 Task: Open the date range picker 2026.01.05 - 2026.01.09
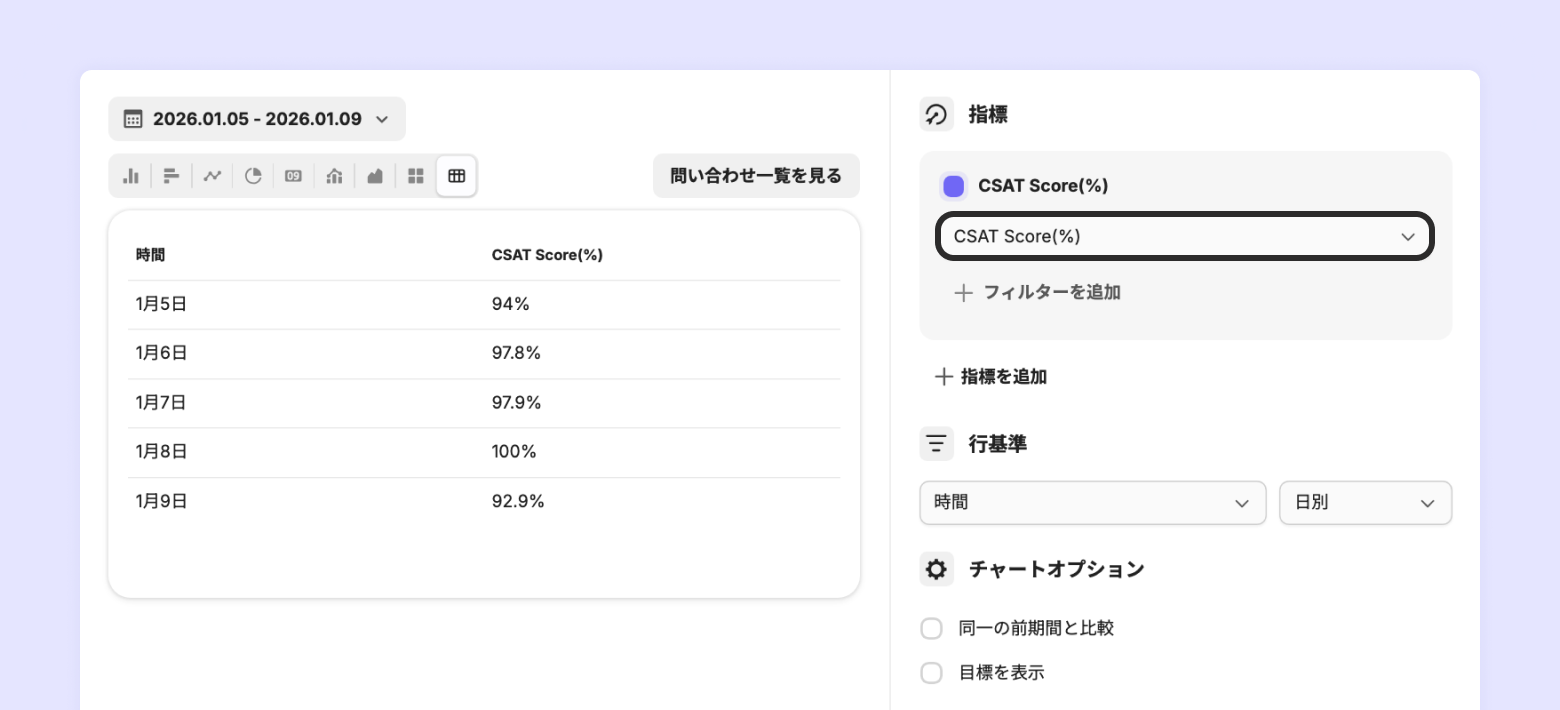click(257, 119)
